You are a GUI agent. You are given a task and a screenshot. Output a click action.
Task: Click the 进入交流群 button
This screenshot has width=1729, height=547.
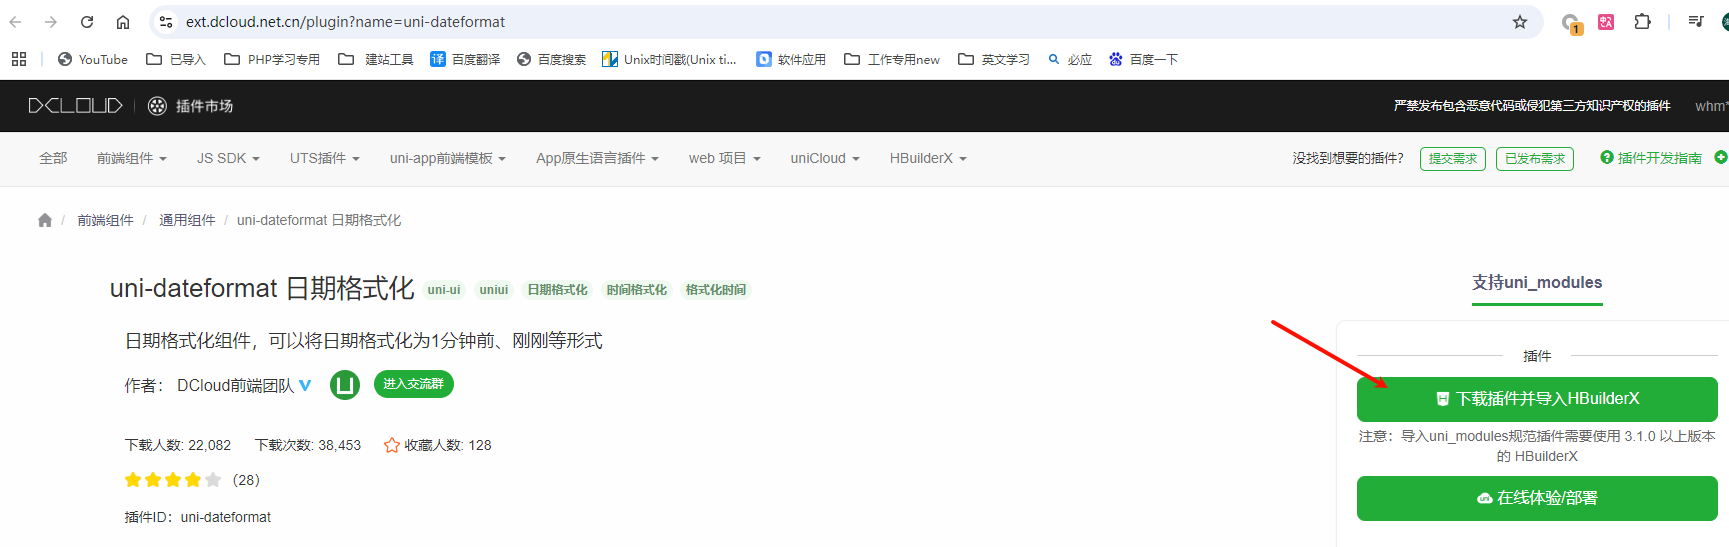click(x=414, y=384)
